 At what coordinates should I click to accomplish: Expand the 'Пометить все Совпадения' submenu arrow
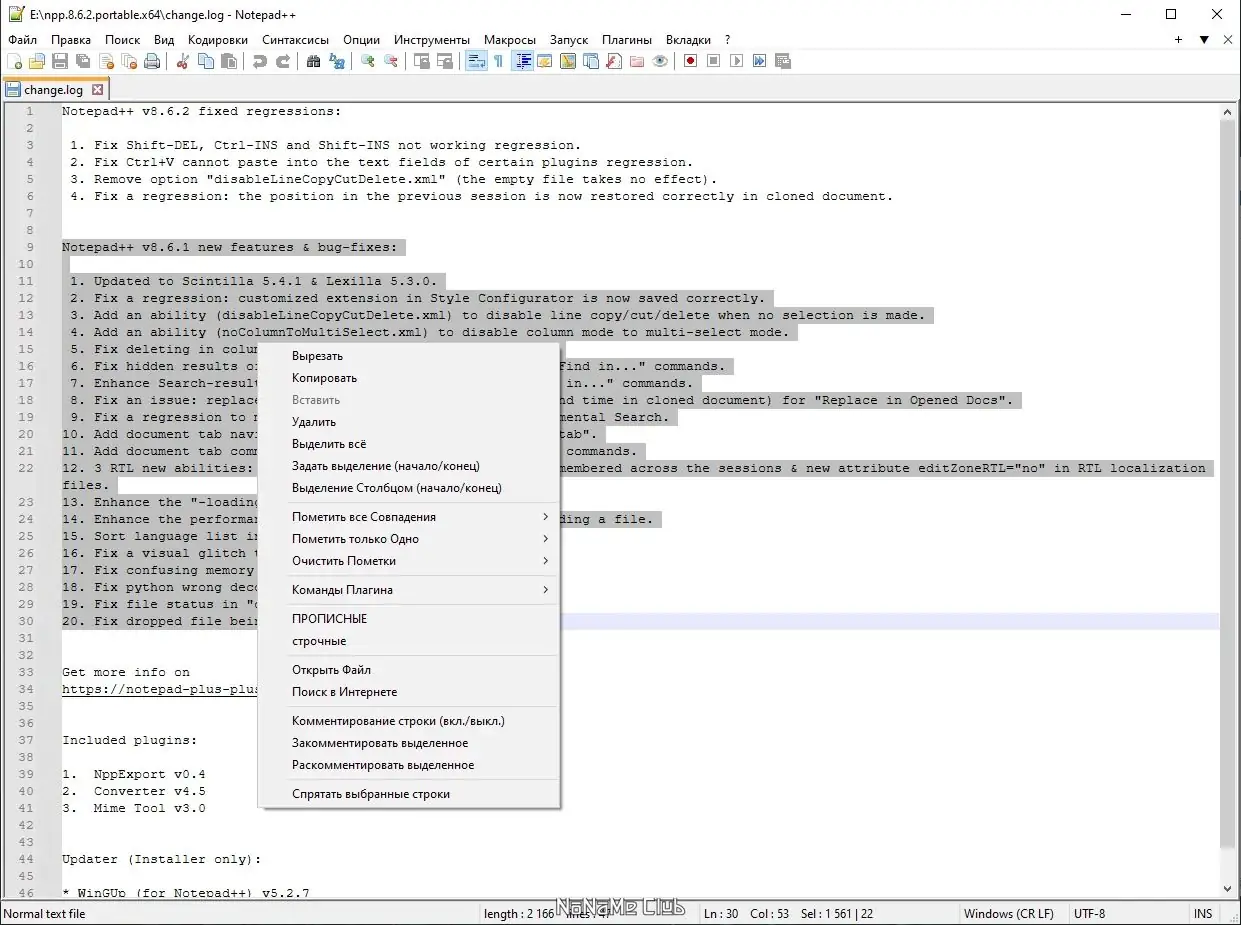546,517
